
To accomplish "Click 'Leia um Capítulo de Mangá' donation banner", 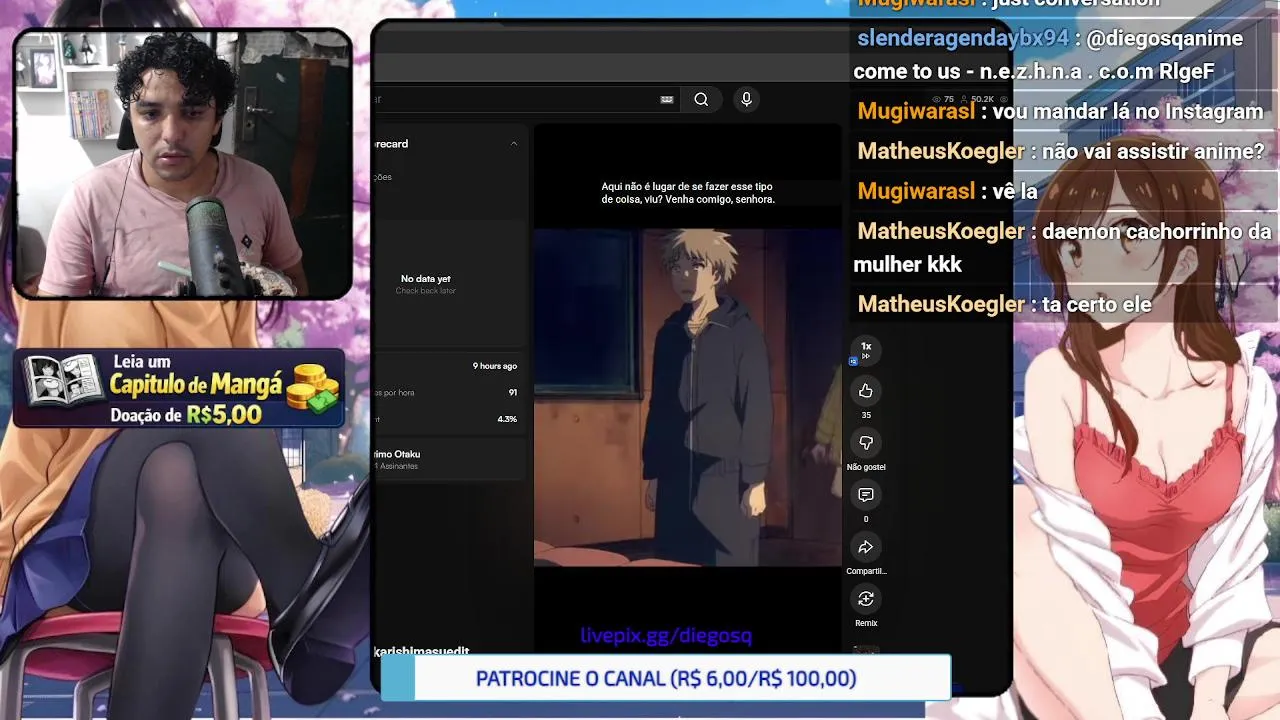I will click(x=180, y=389).
